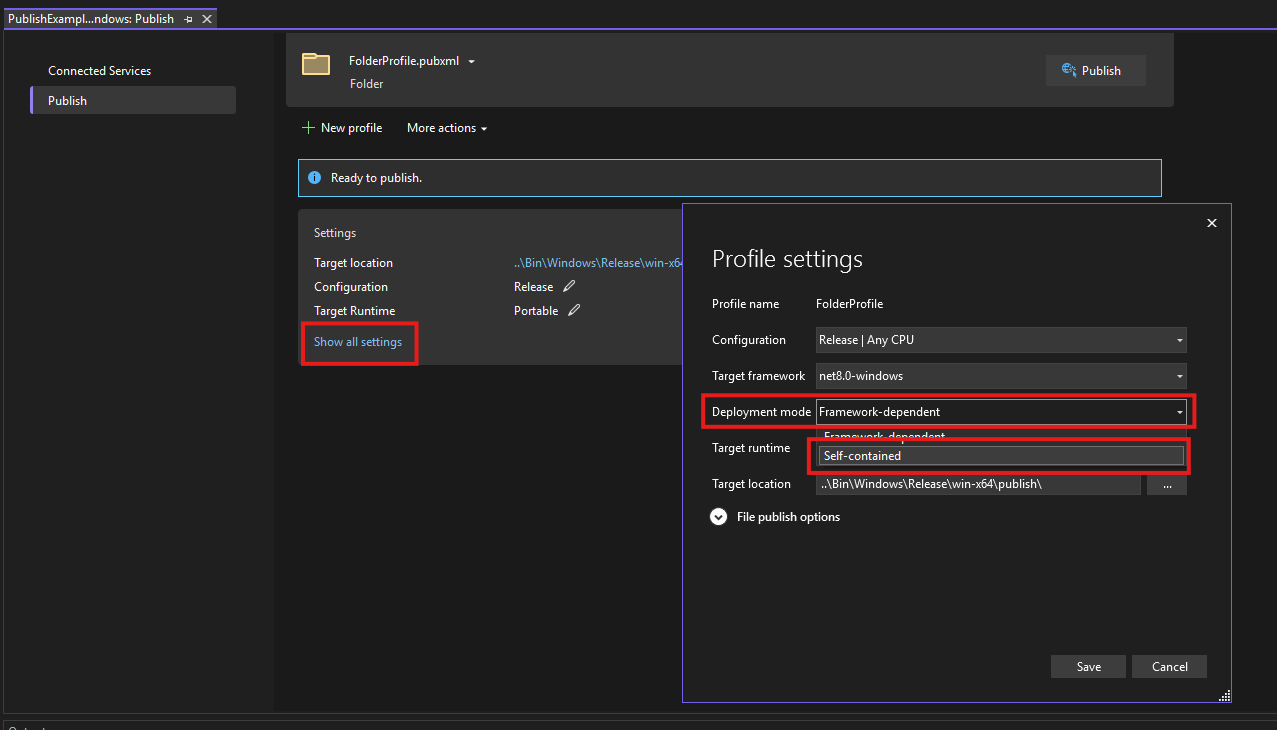The width and height of the screenshot is (1277, 730).
Task: Click the info icon beside Ready to publish
Action: [314, 178]
